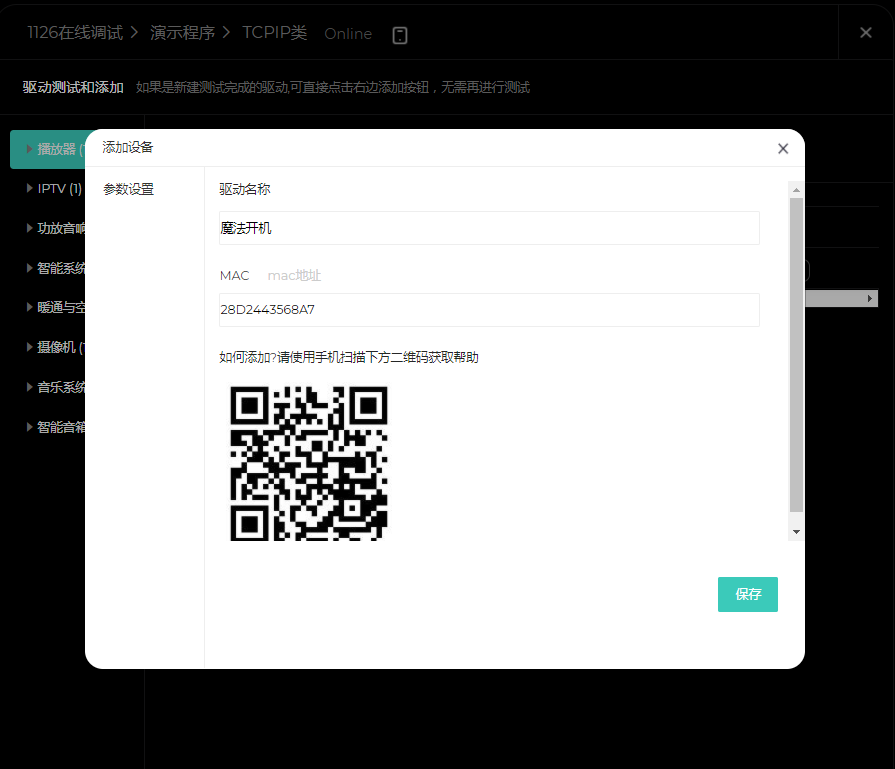This screenshot has width=895, height=769.
Task: Click the device icon next to Online
Action: 400,35
